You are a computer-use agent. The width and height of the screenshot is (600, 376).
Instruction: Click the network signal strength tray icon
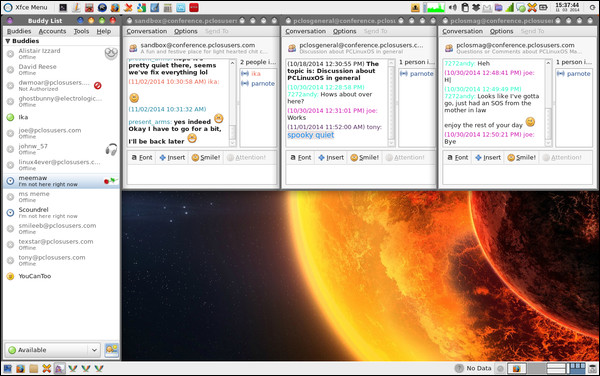click(x=510, y=7)
